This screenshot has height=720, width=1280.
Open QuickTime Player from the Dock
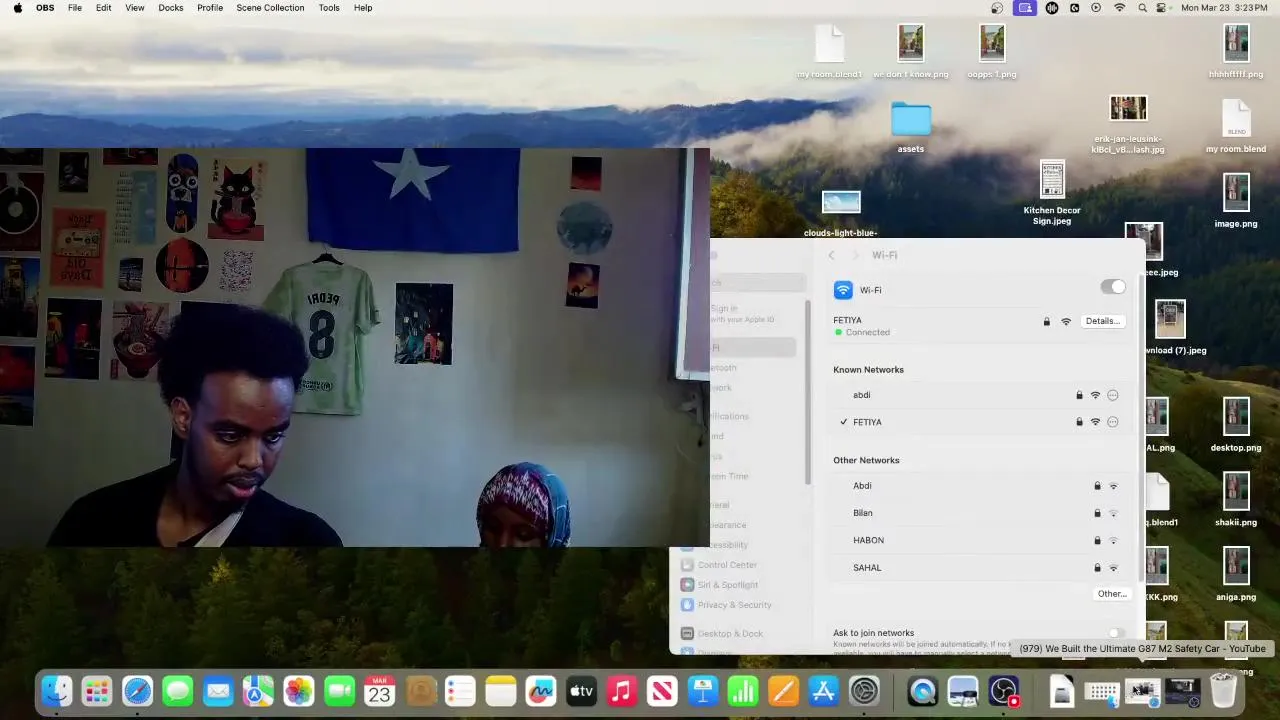pos(922,691)
